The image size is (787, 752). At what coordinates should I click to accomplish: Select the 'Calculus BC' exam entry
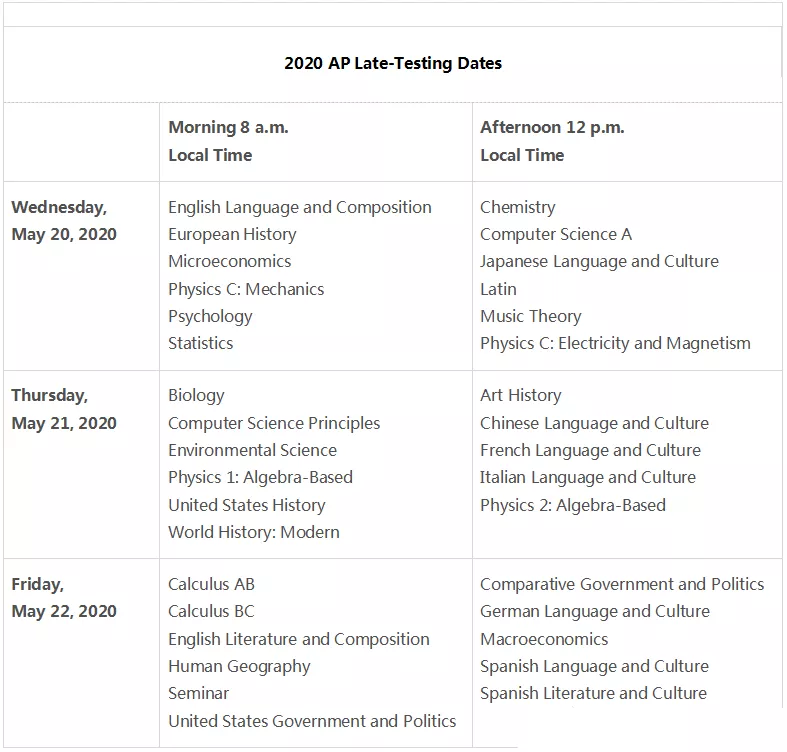pyautogui.click(x=211, y=611)
